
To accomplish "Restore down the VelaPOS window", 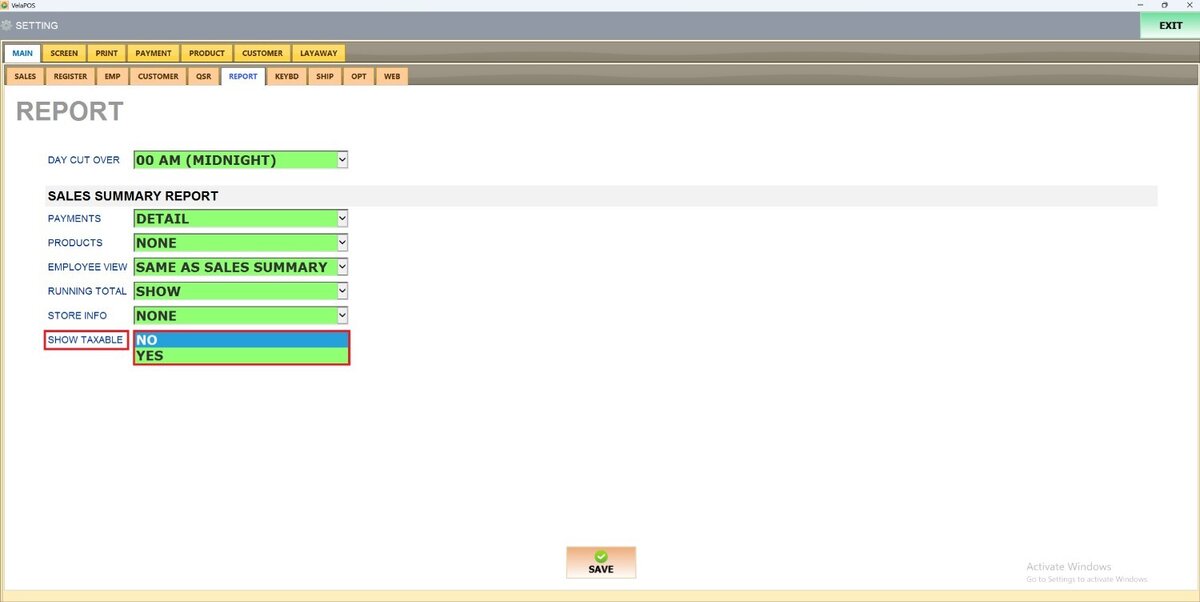I will pyautogui.click(x=1165, y=5).
